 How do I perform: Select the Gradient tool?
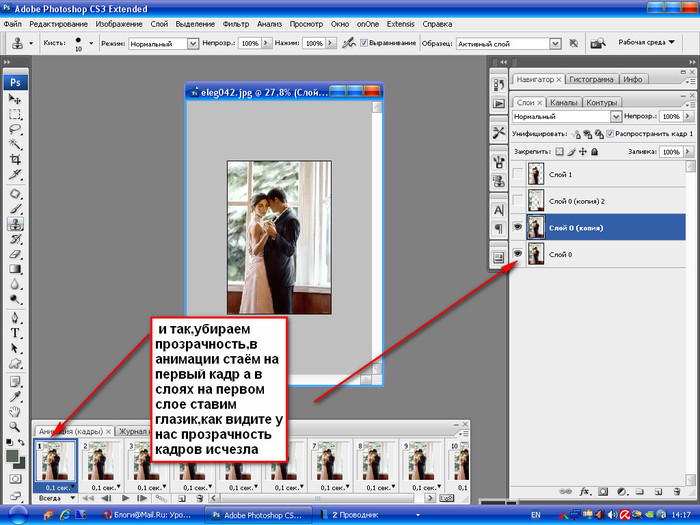15,269
